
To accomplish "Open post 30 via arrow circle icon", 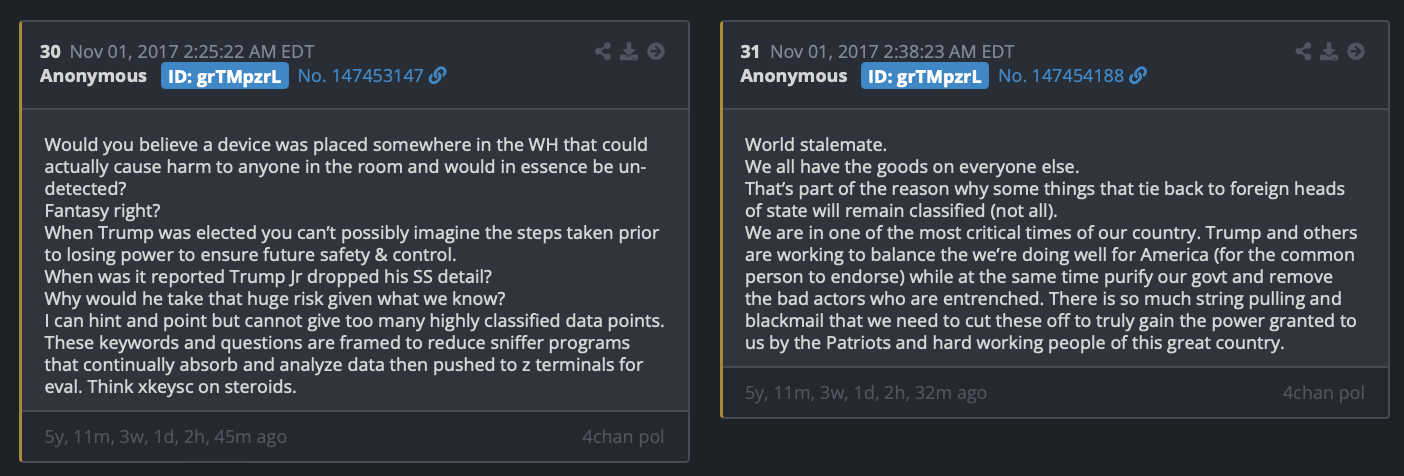I will pyautogui.click(x=656, y=51).
